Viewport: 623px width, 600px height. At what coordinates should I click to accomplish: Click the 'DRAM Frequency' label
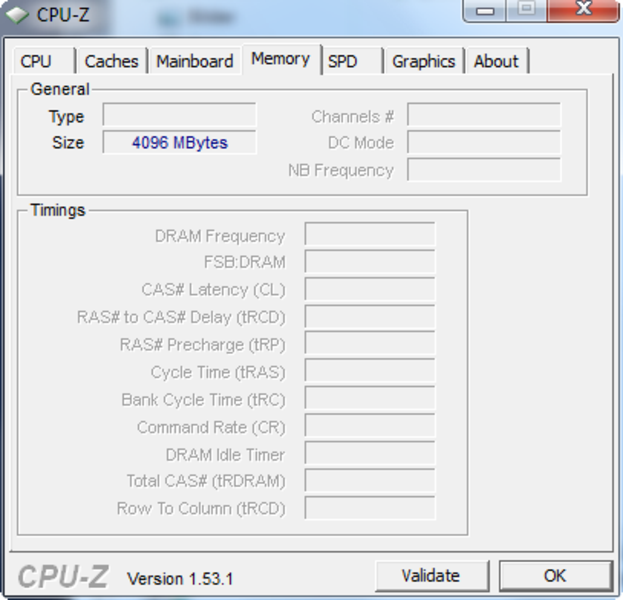coord(220,236)
